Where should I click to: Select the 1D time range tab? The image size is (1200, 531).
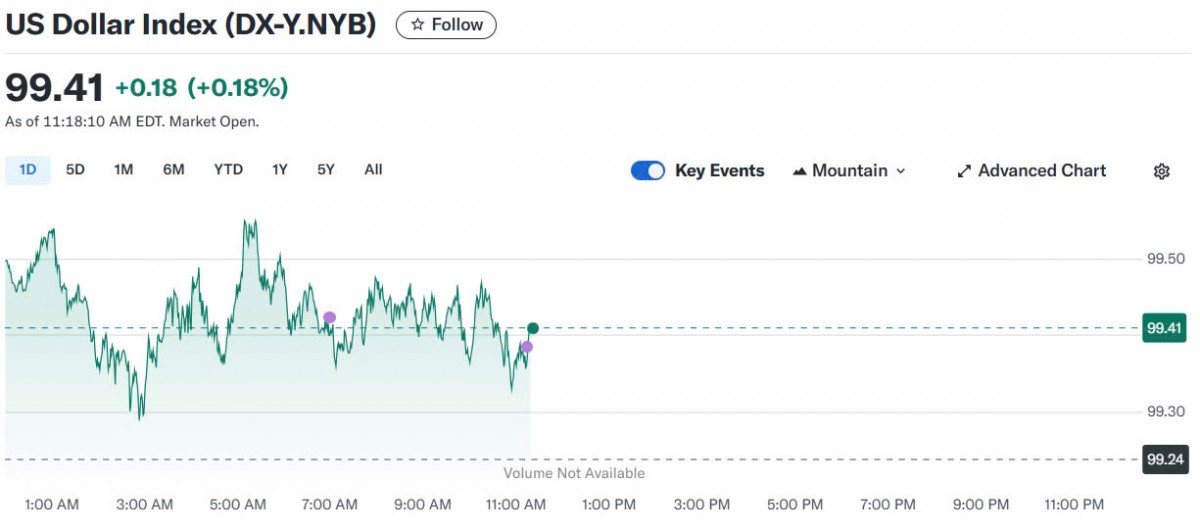(x=28, y=170)
